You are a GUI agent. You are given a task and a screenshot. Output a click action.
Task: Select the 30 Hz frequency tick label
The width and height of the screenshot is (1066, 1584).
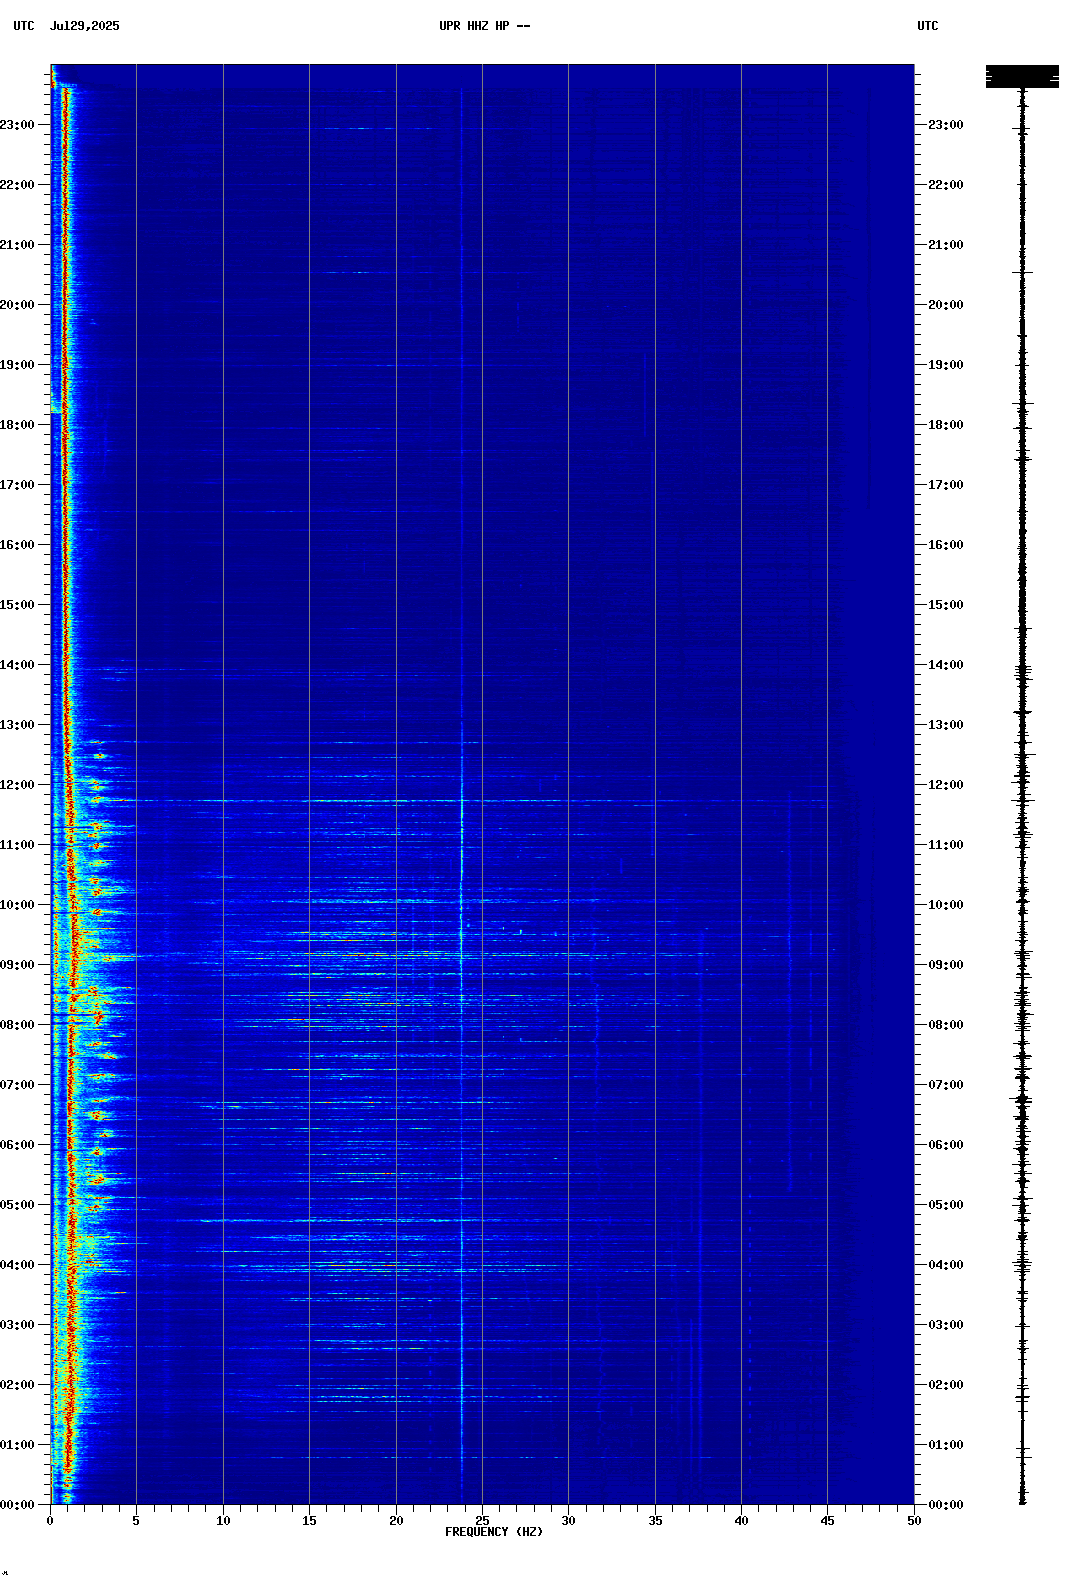tap(568, 1521)
